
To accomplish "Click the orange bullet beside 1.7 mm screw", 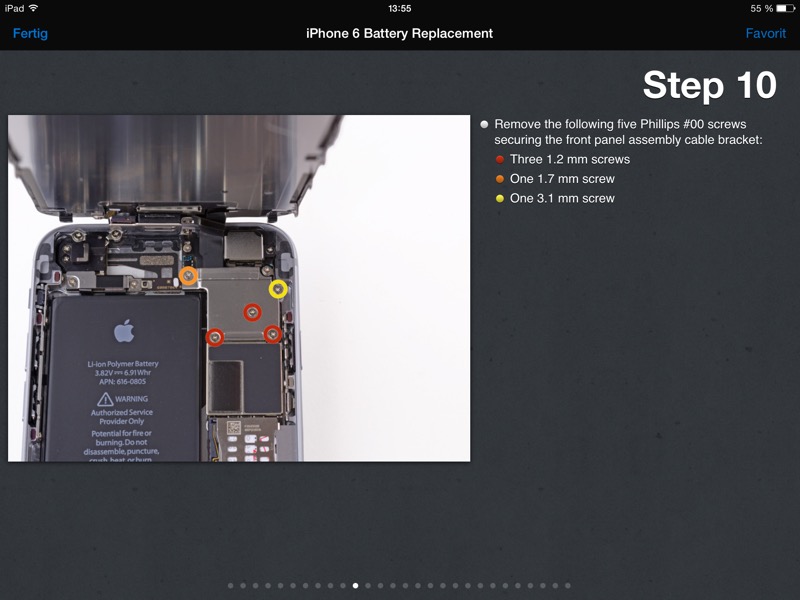I will coord(500,179).
